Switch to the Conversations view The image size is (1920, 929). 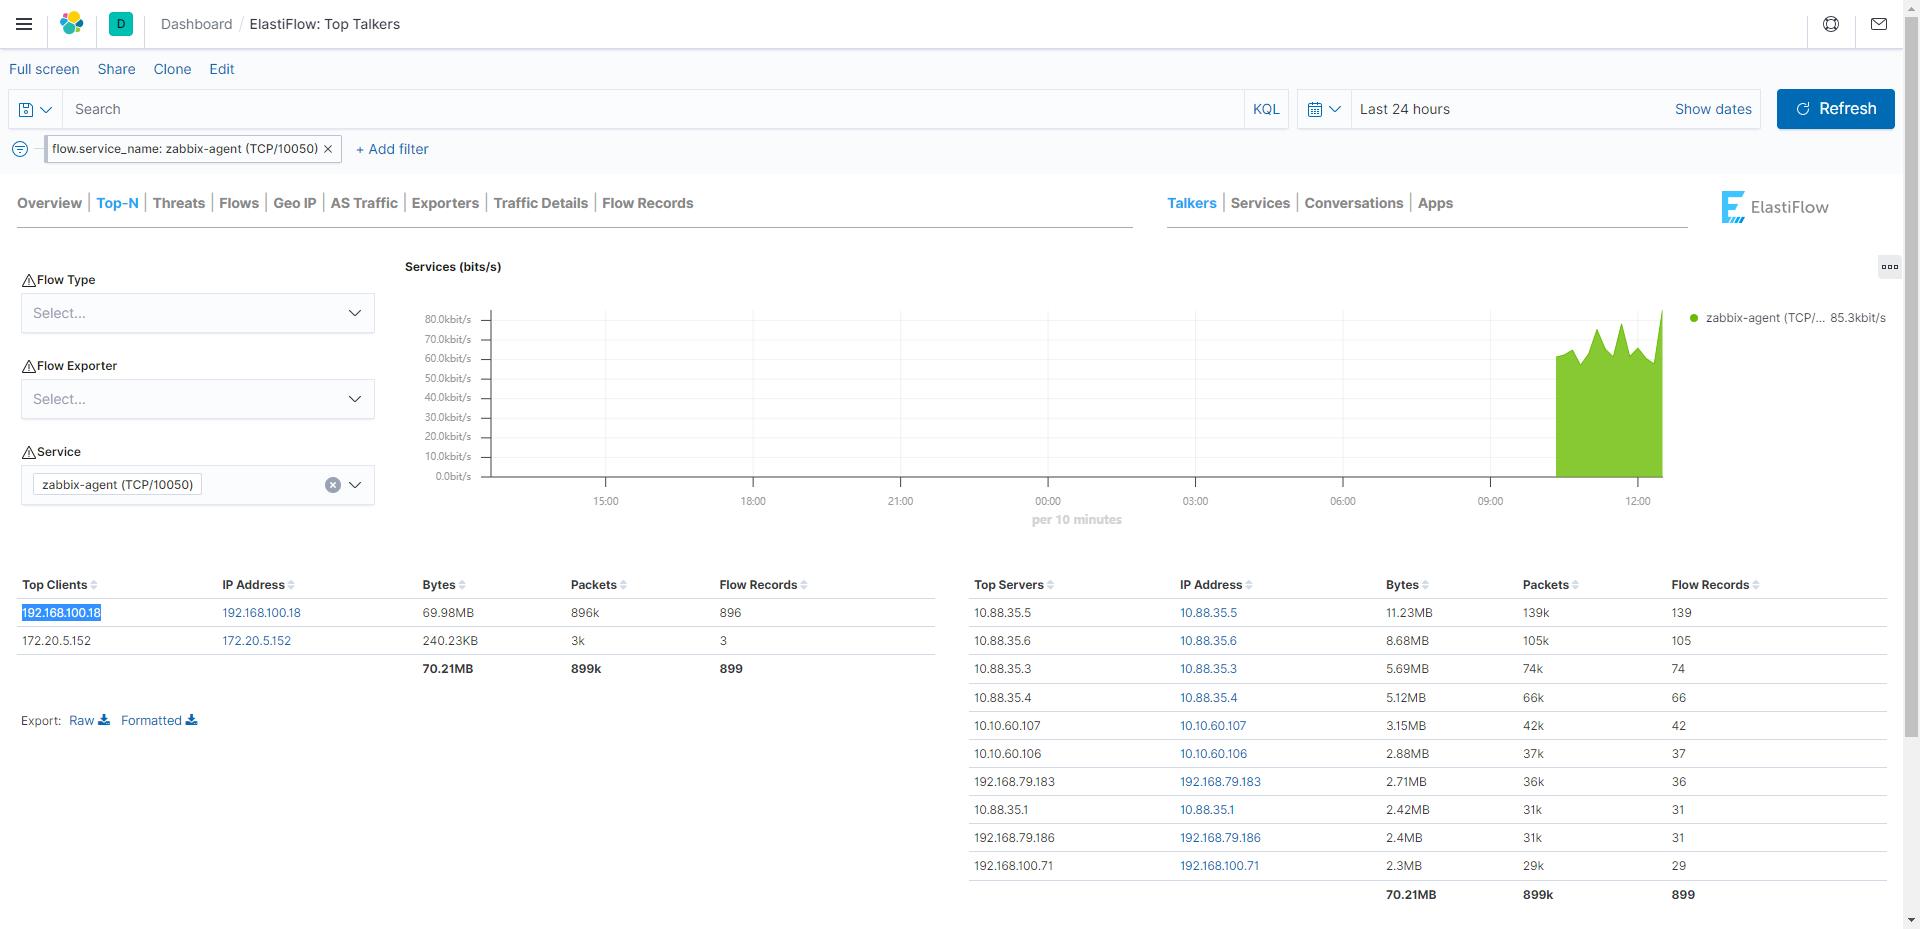coord(1354,203)
